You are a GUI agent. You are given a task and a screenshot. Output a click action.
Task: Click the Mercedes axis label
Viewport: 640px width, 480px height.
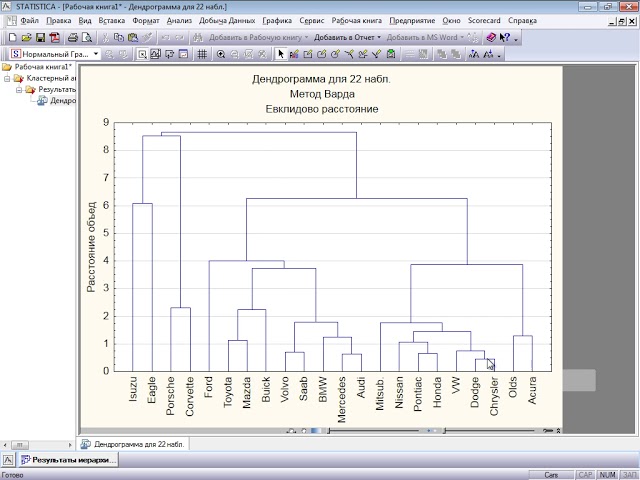click(342, 400)
